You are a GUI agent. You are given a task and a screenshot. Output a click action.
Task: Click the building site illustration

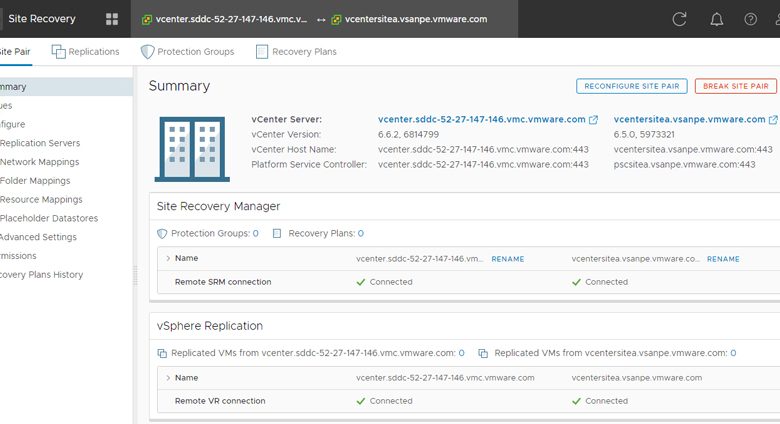pyautogui.click(x=192, y=149)
